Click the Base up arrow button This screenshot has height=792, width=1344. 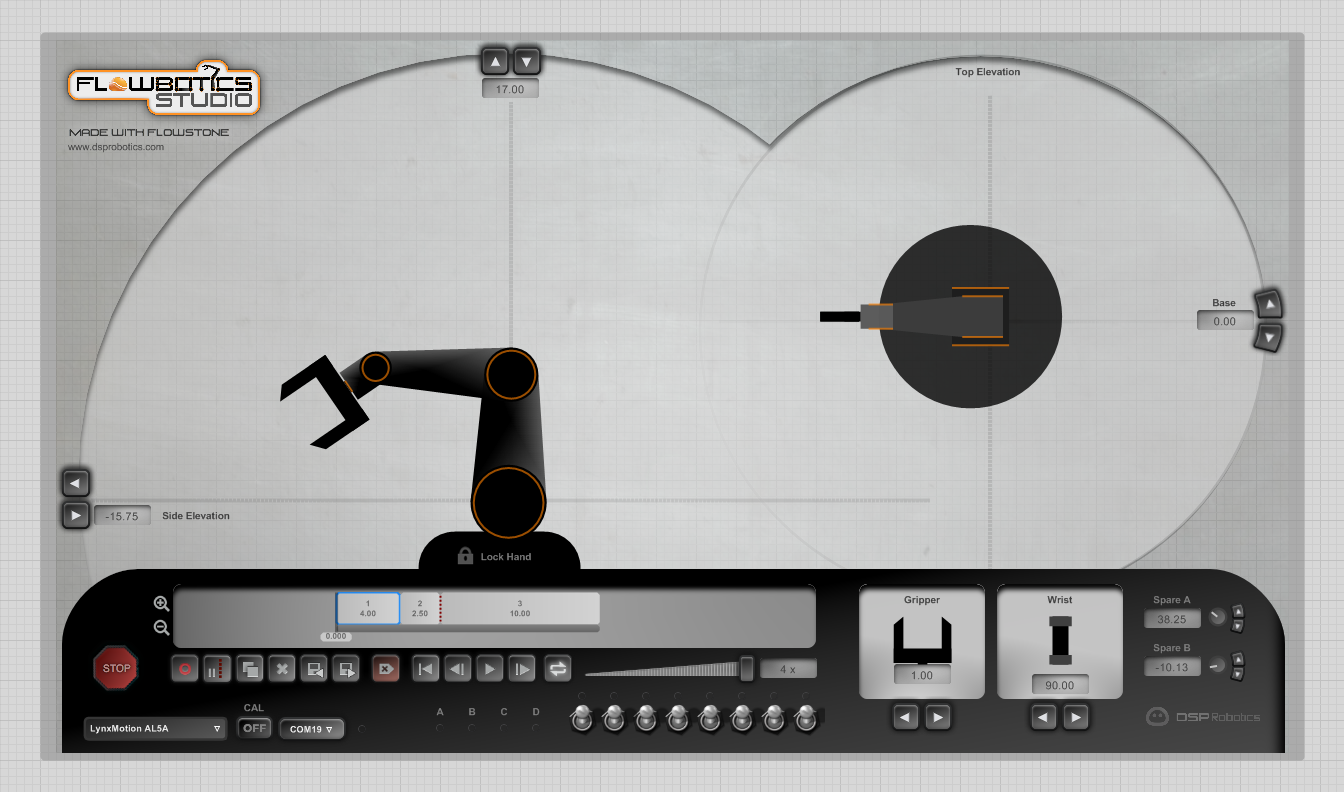pyautogui.click(x=1269, y=303)
